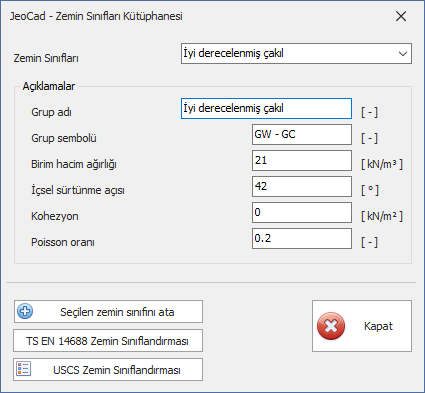Click the Açıklamalar group title

[x=49, y=86]
